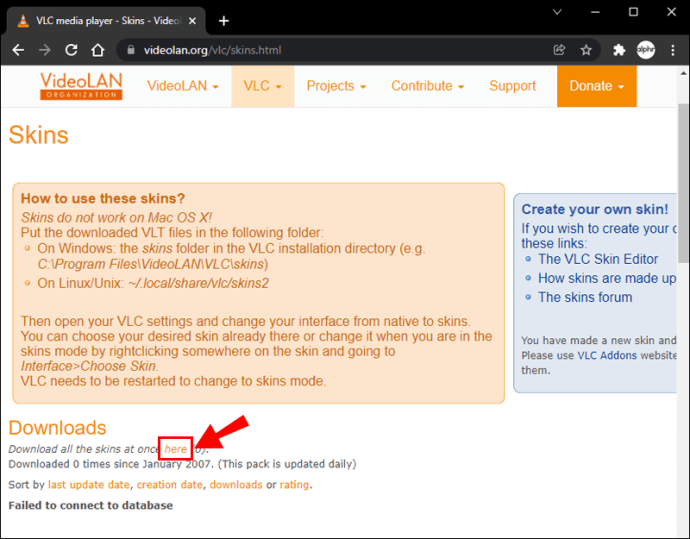The height and width of the screenshot is (539, 690).
Task: Close the VLC Skins tab
Action: coord(192,21)
